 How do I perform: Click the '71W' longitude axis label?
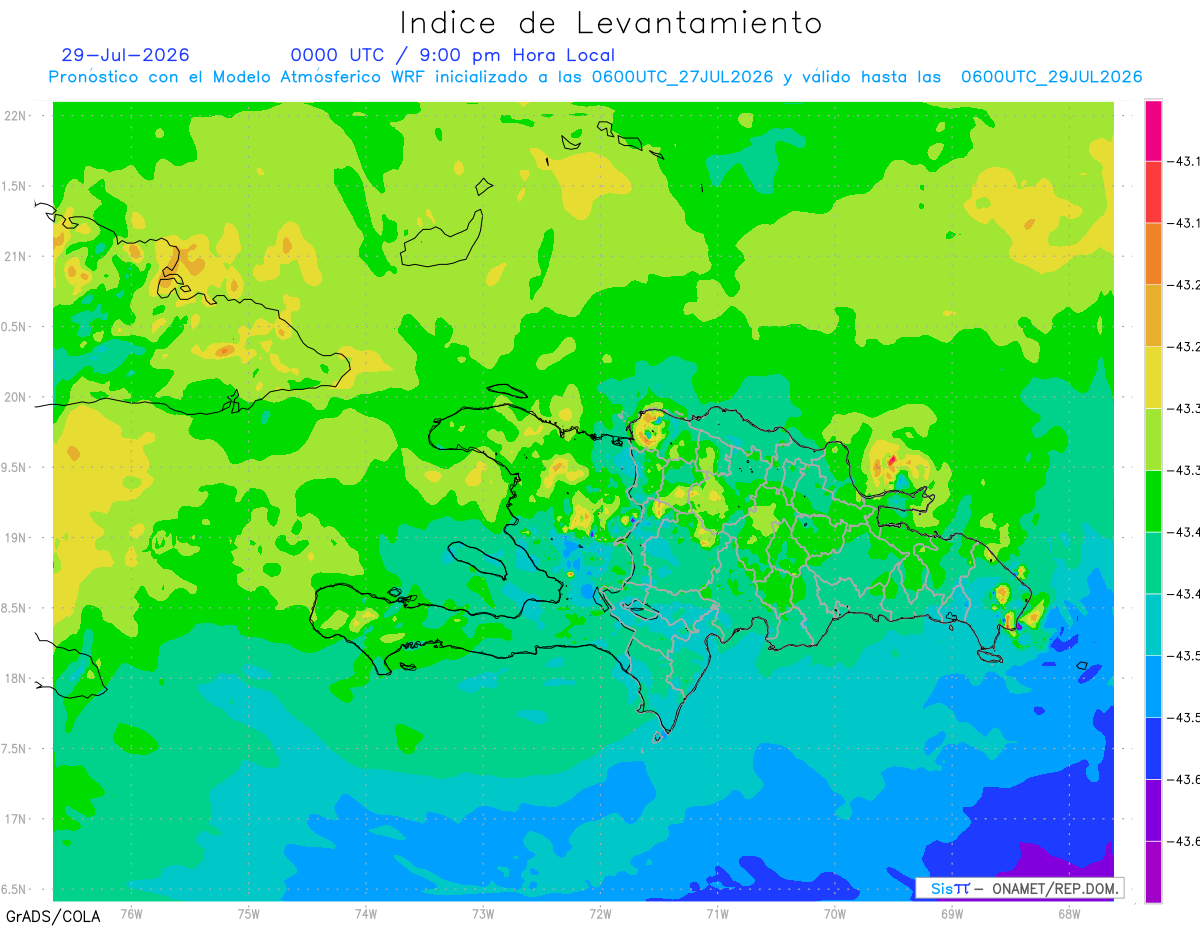pos(717,913)
